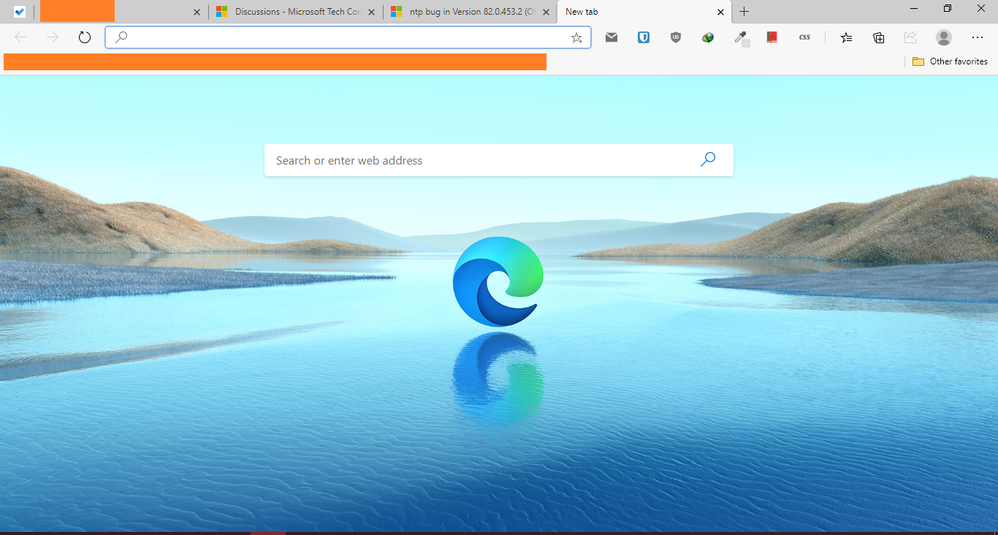The width and height of the screenshot is (998, 535).
Task: Open the mail envelope extension
Action: (612, 38)
